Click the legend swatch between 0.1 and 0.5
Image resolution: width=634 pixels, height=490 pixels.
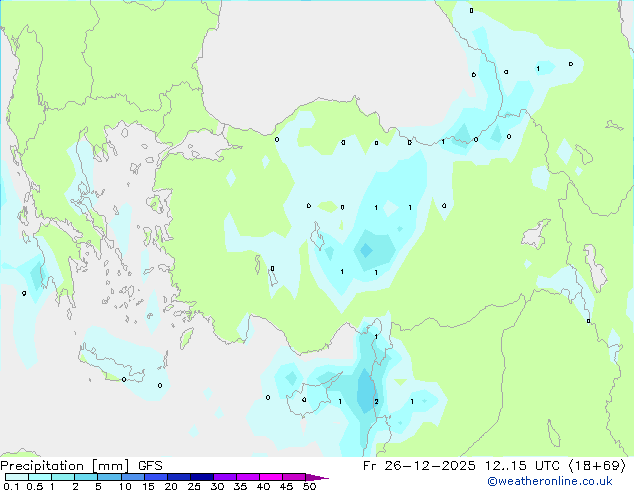pyautogui.click(x=17, y=477)
